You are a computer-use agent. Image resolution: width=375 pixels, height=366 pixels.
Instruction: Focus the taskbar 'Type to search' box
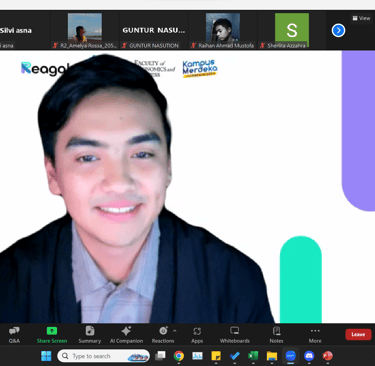coord(103,356)
